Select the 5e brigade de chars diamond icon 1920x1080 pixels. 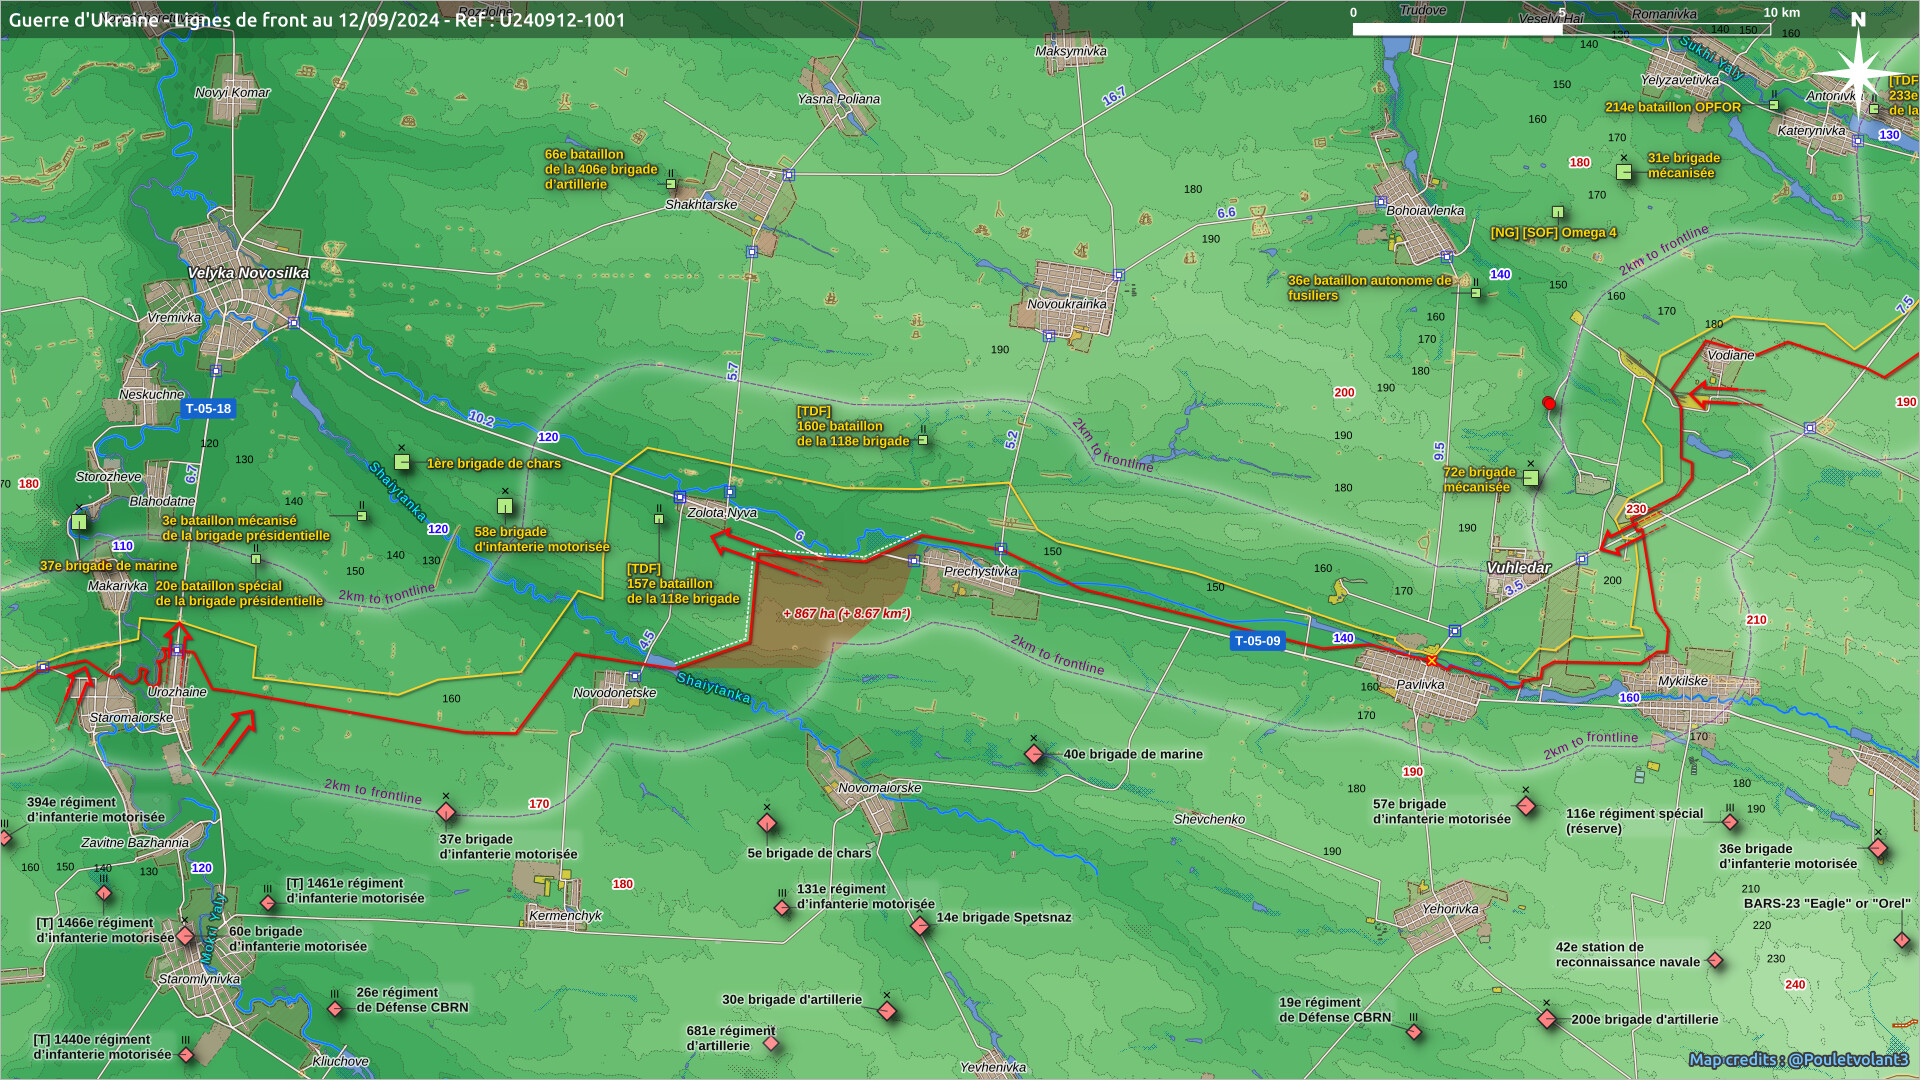pyautogui.click(x=767, y=823)
